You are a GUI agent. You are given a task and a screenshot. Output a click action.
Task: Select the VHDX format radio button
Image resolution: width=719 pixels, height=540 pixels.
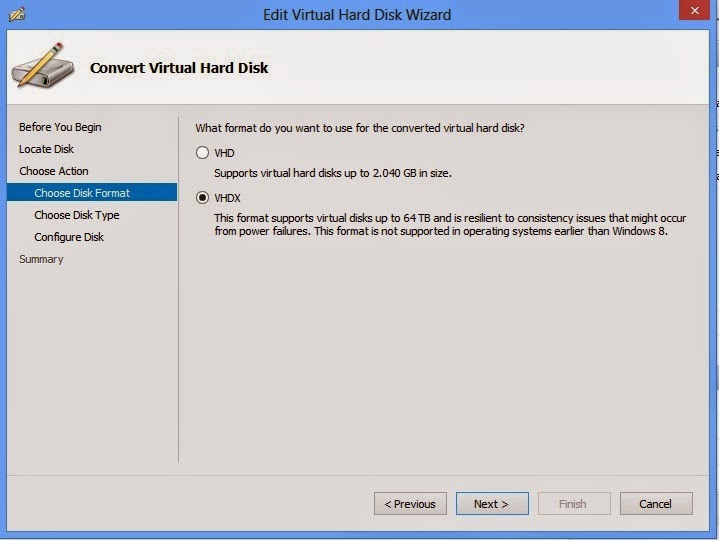click(203, 198)
